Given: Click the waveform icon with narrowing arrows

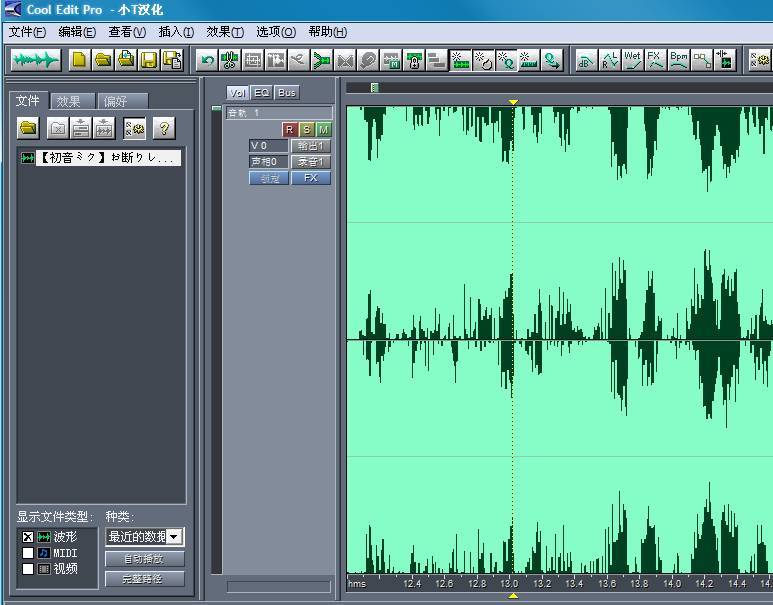Looking at the screenshot, I should (725, 61).
